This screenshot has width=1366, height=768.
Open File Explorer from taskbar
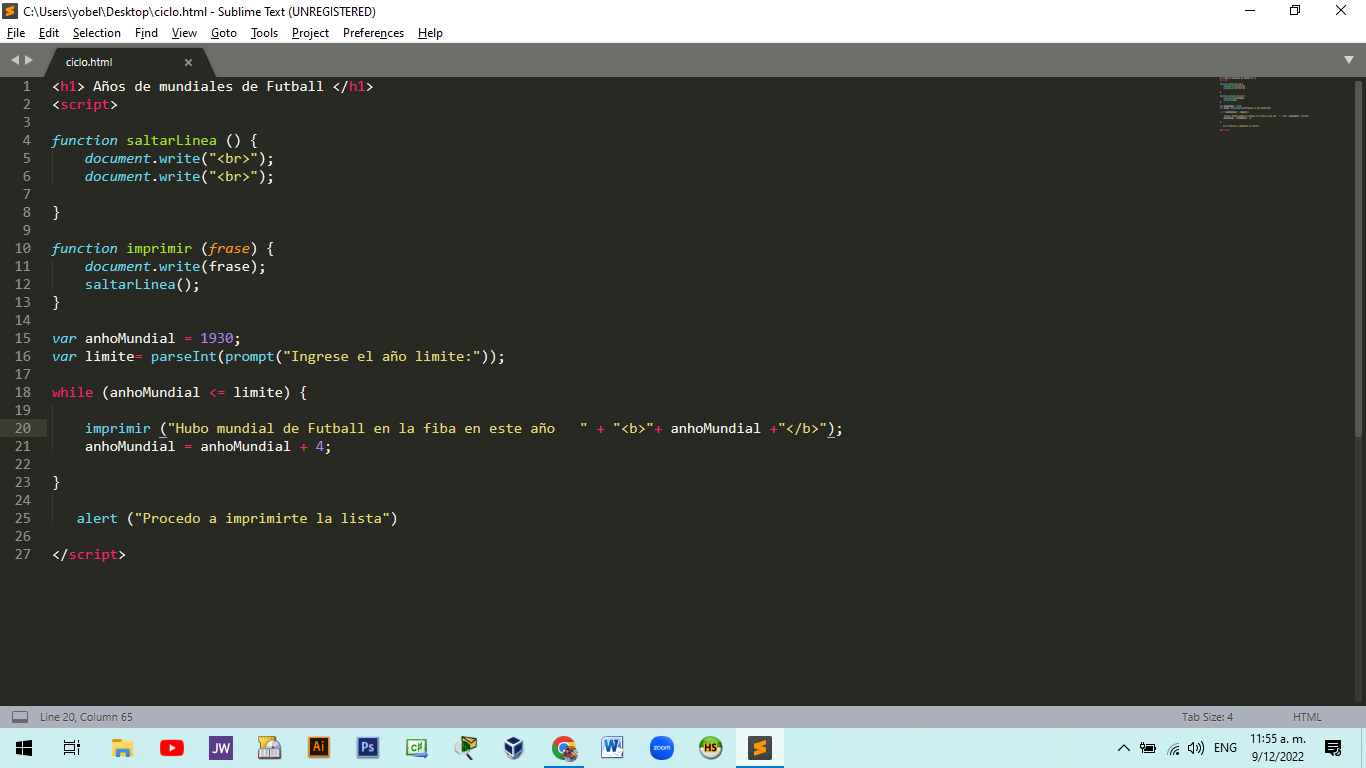122,748
